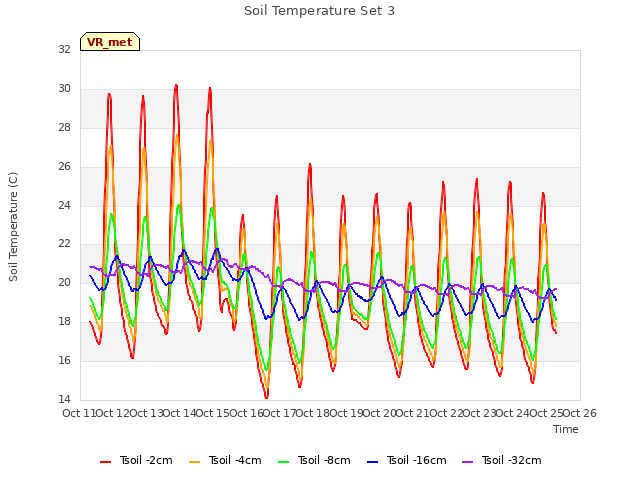Select the Tsoil -4cm legend label
Screen dimensions: 640x480
(235, 460)
